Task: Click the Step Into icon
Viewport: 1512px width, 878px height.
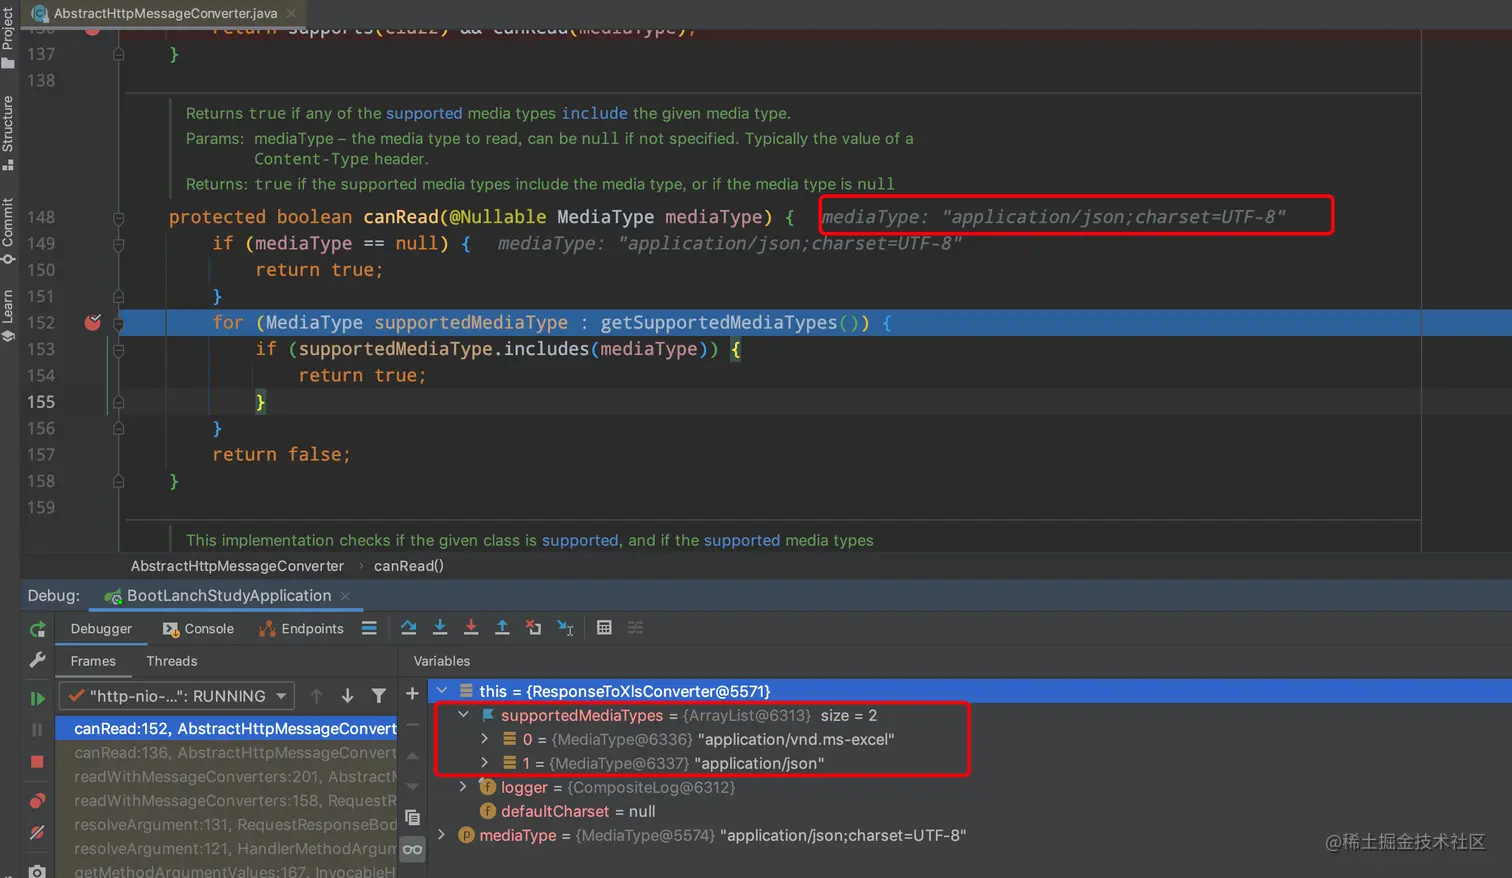Action: click(x=439, y=628)
